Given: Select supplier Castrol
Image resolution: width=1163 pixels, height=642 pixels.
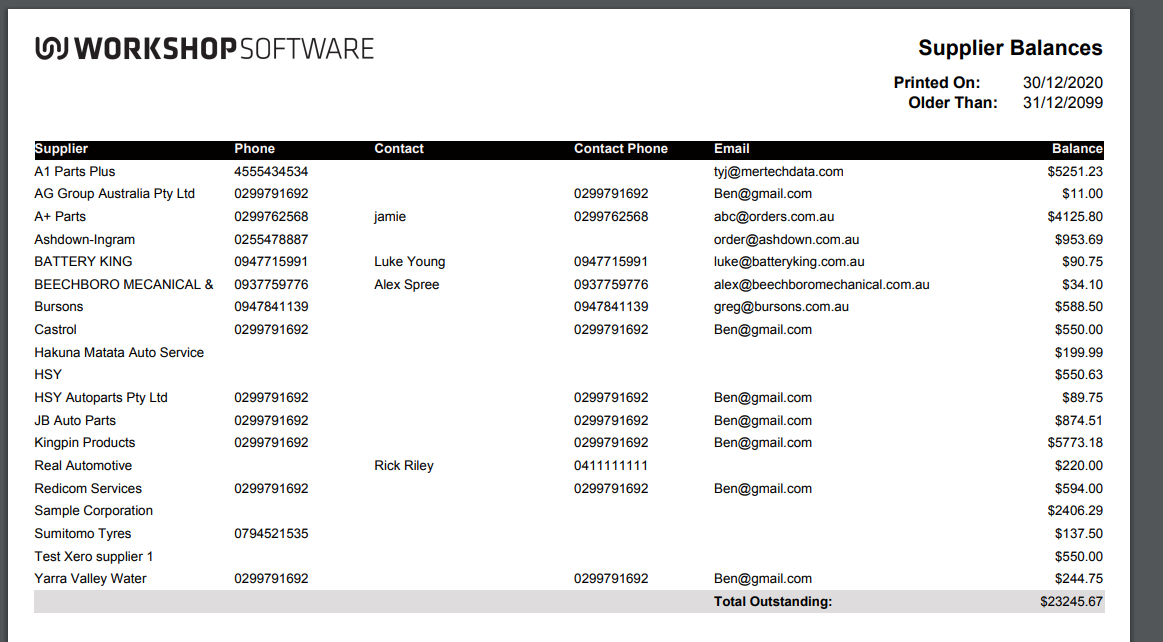Looking at the screenshot, I should coord(55,330).
